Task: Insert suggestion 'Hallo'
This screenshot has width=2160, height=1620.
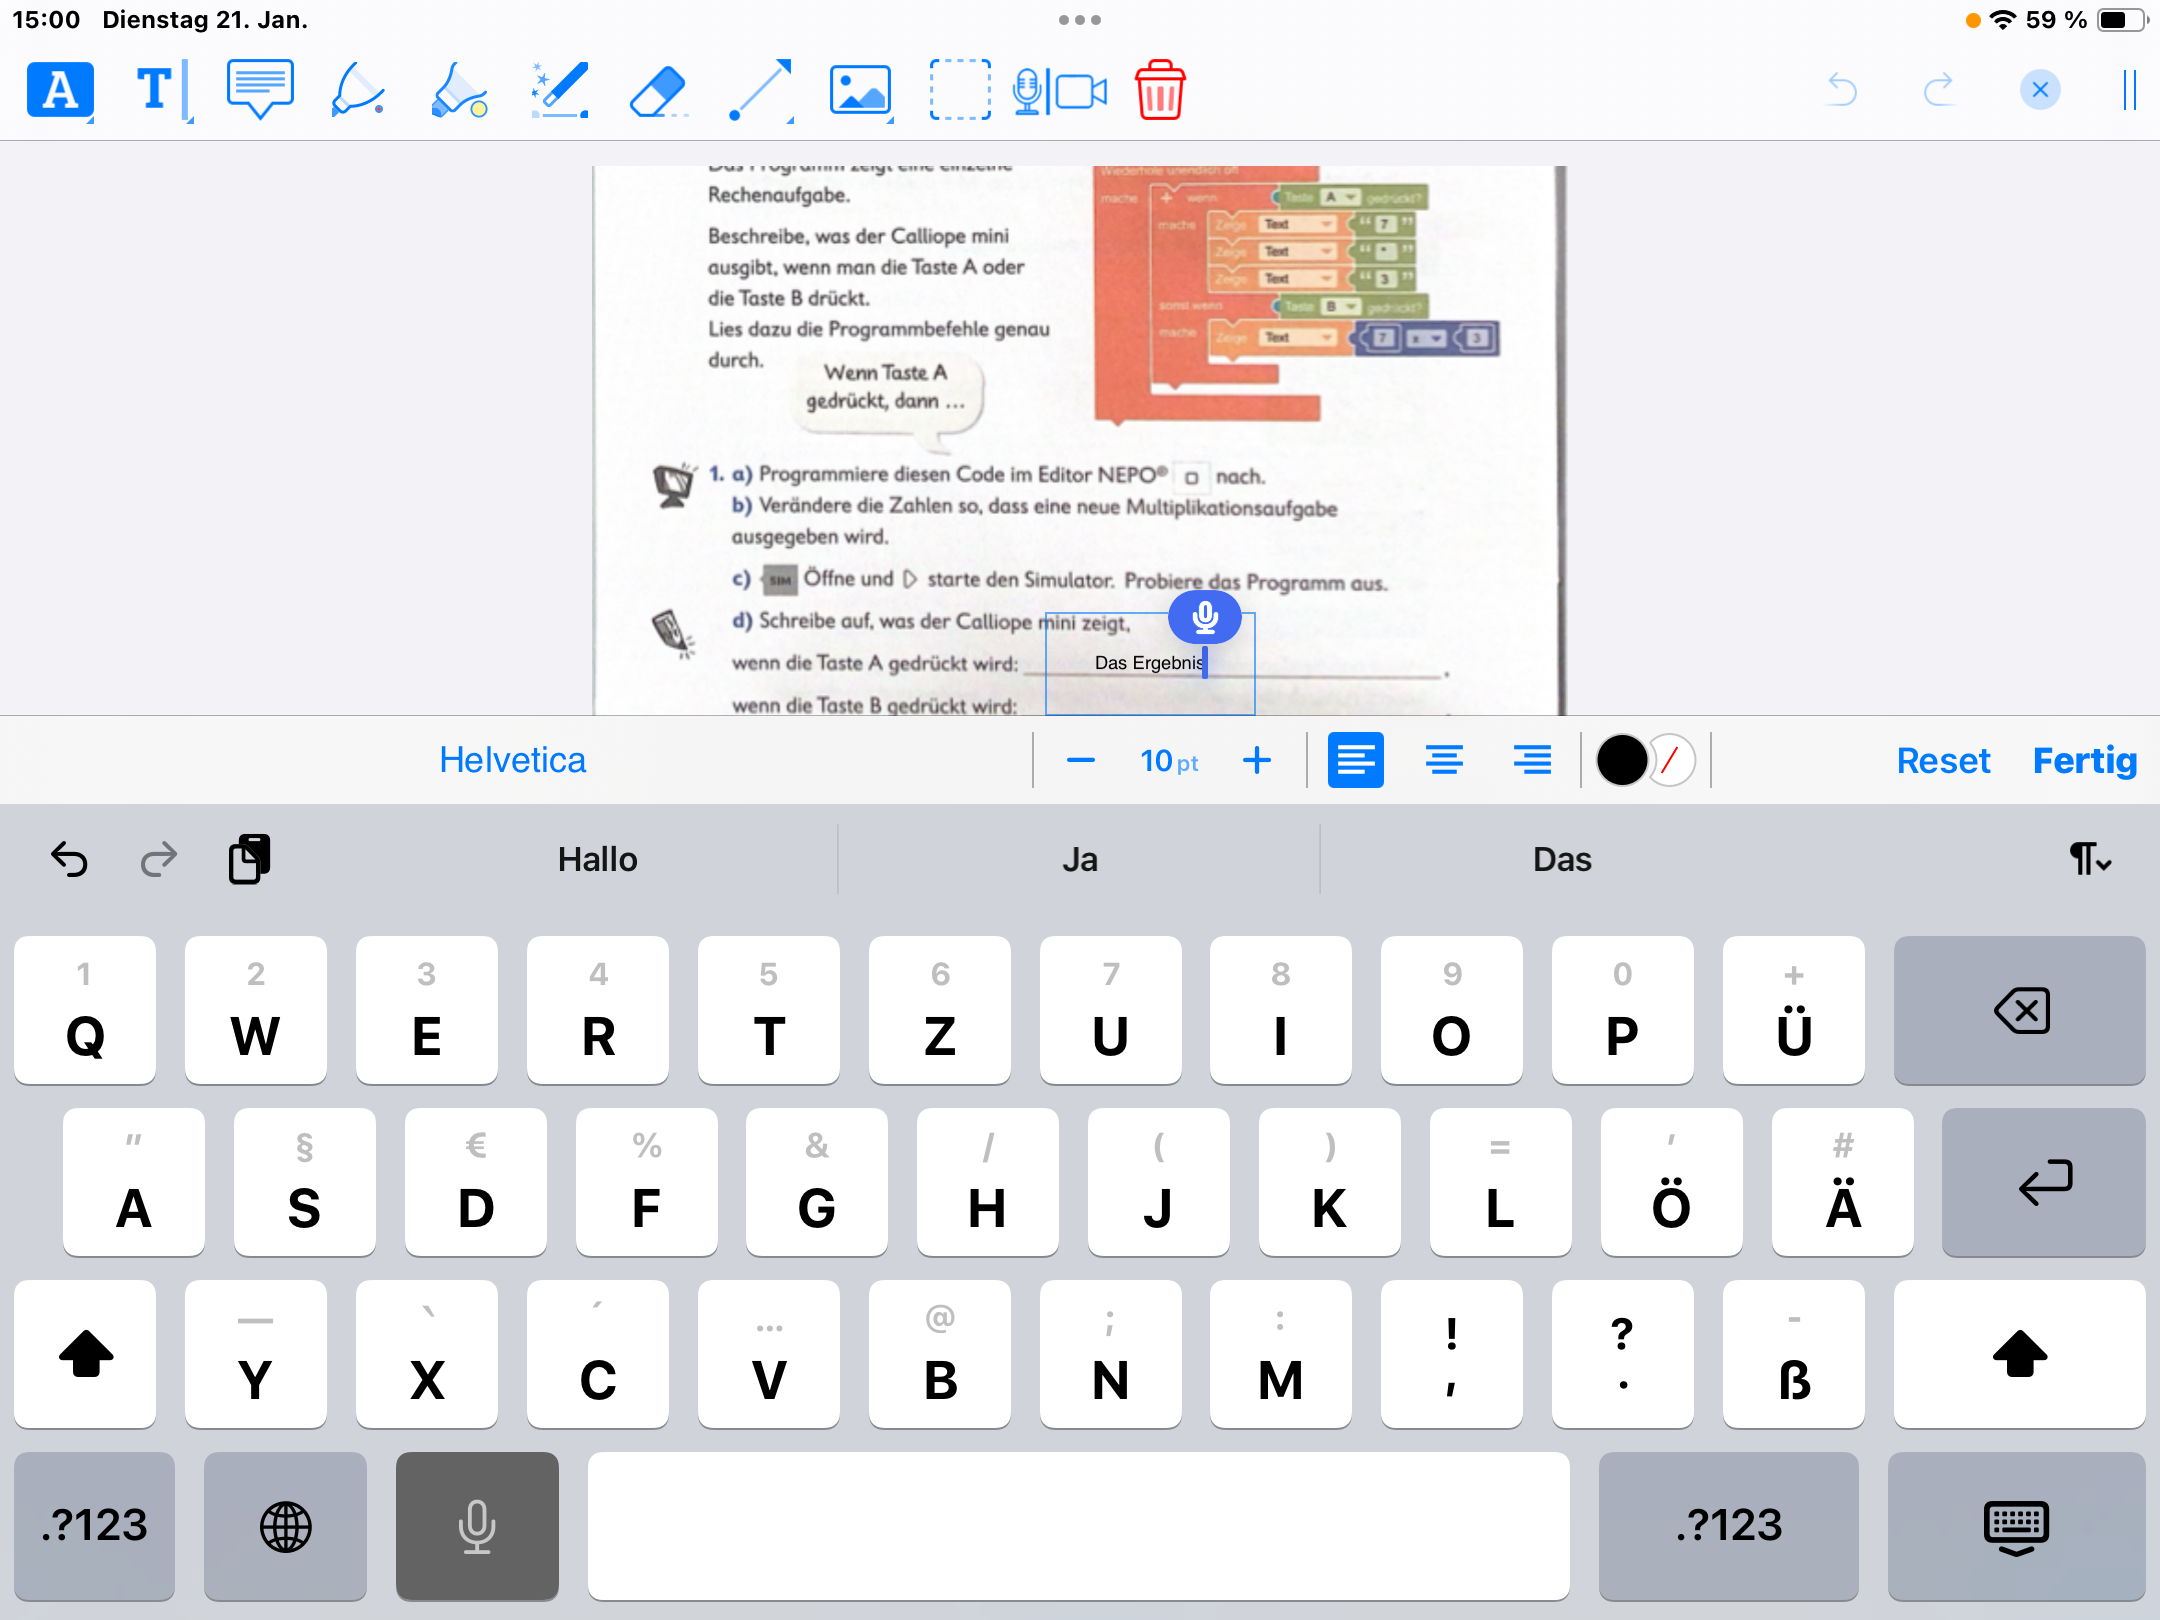Action: click(x=597, y=860)
